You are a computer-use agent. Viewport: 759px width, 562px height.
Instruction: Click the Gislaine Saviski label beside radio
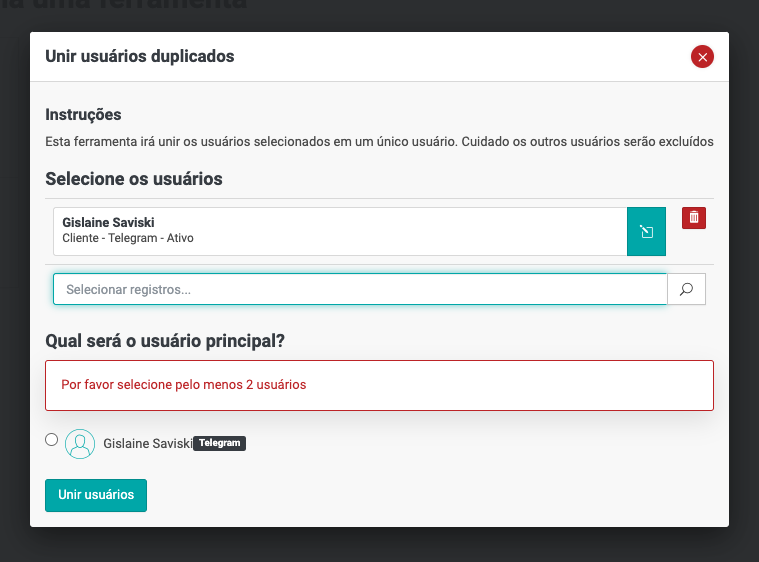point(147,443)
